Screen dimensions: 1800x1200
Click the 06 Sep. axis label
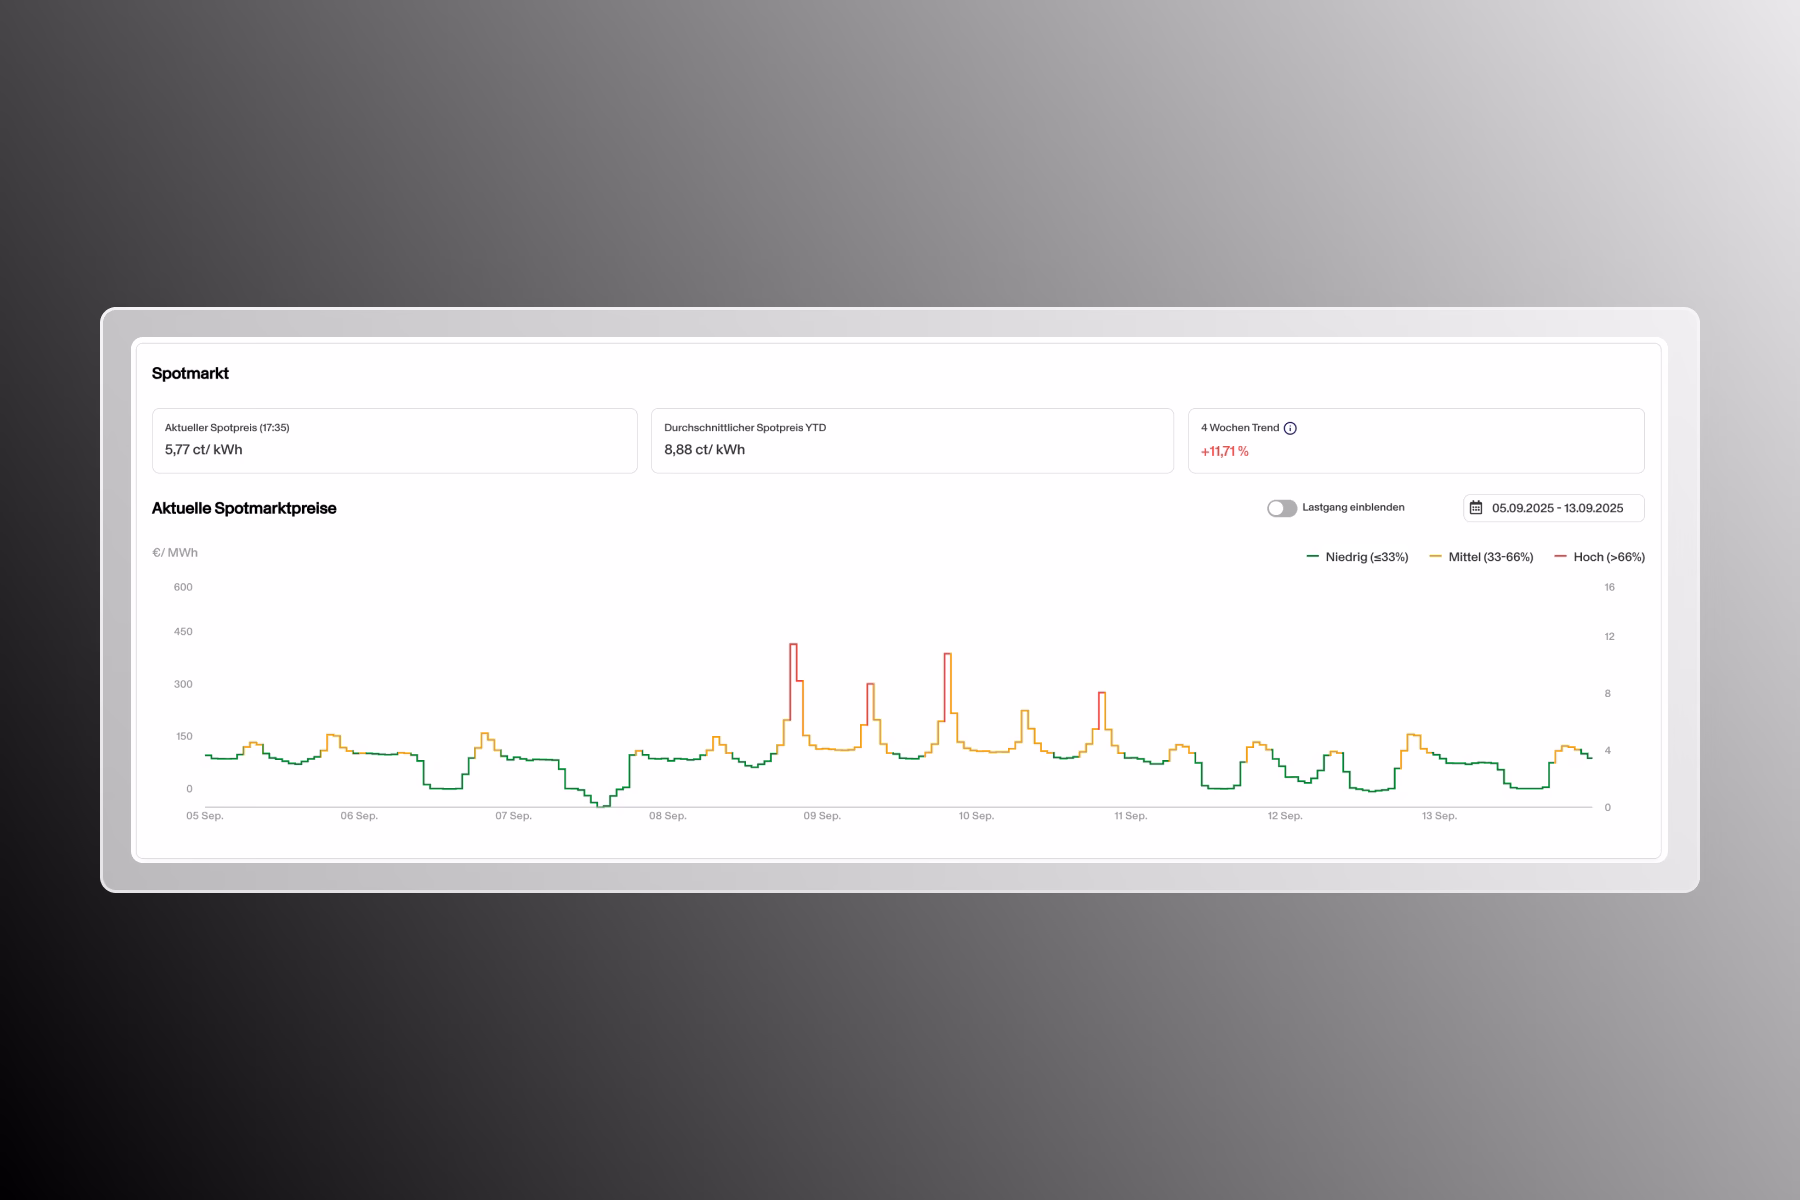coord(359,816)
